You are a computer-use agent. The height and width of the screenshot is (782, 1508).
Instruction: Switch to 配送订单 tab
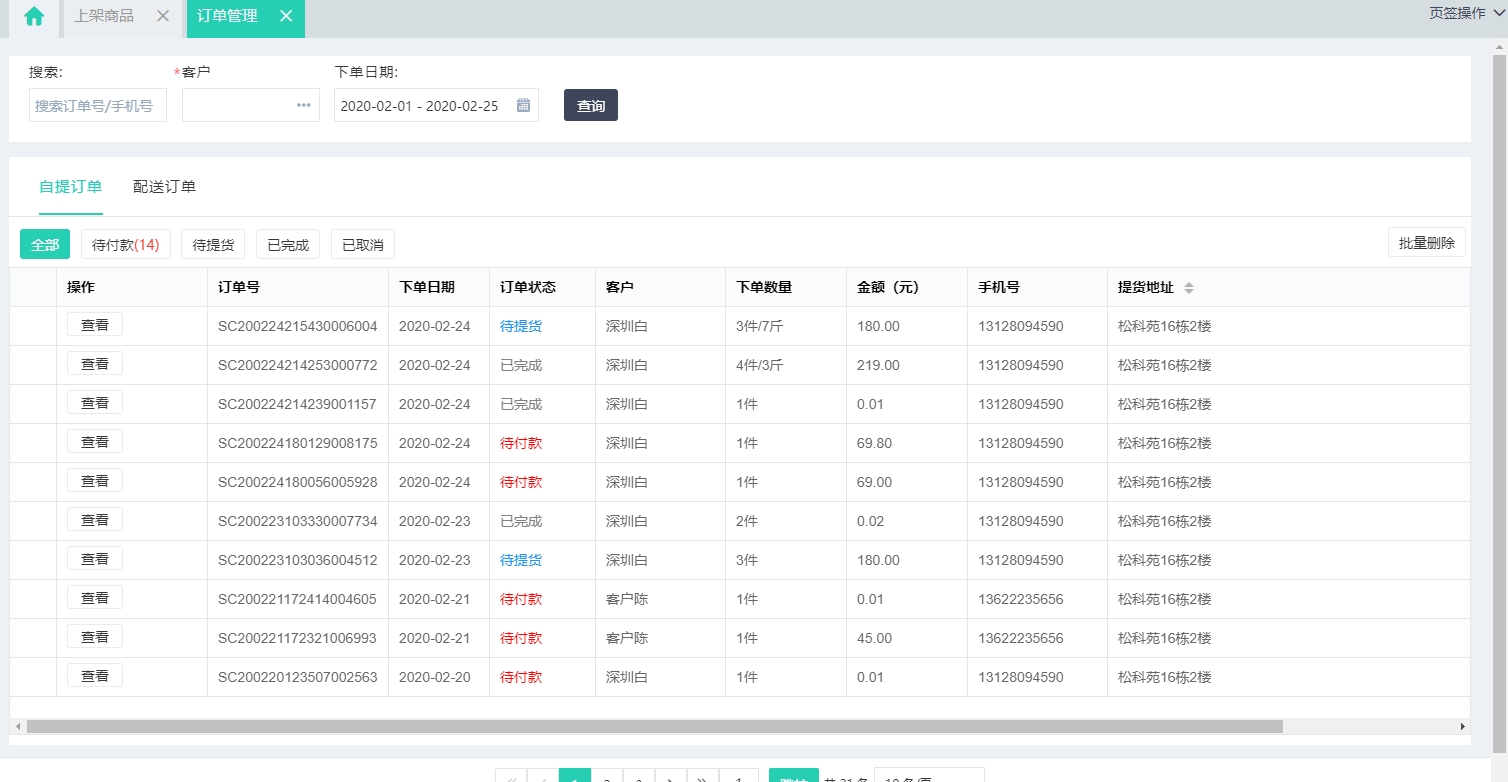coord(164,186)
